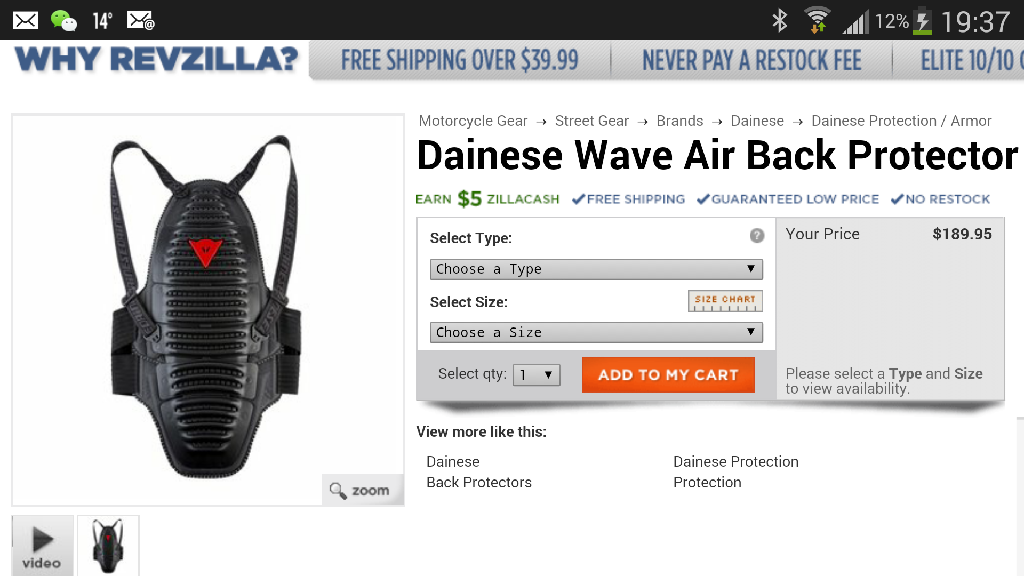Open the Dainese Protection link
1024x576 pixels.
coord(736,462)
